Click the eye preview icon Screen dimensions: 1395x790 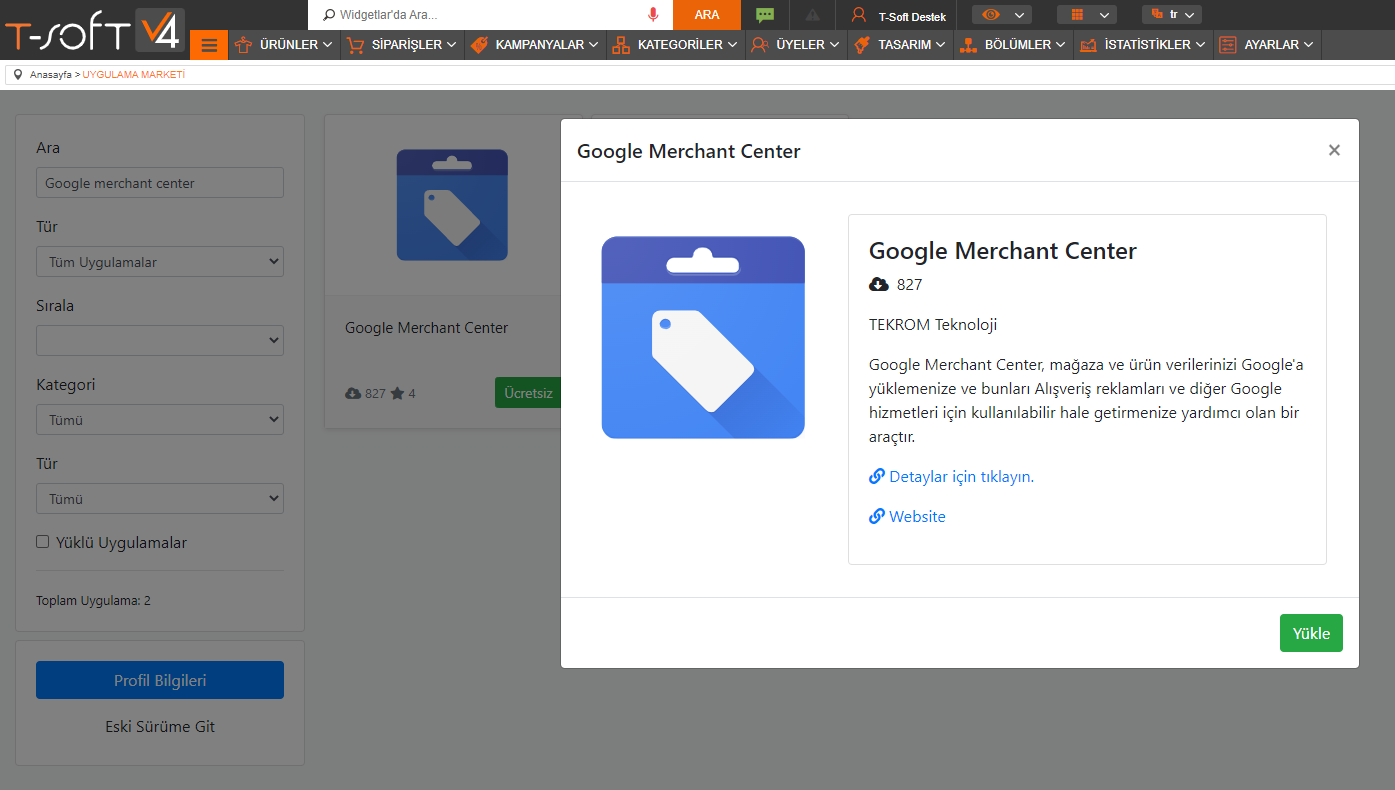(991, 14)
